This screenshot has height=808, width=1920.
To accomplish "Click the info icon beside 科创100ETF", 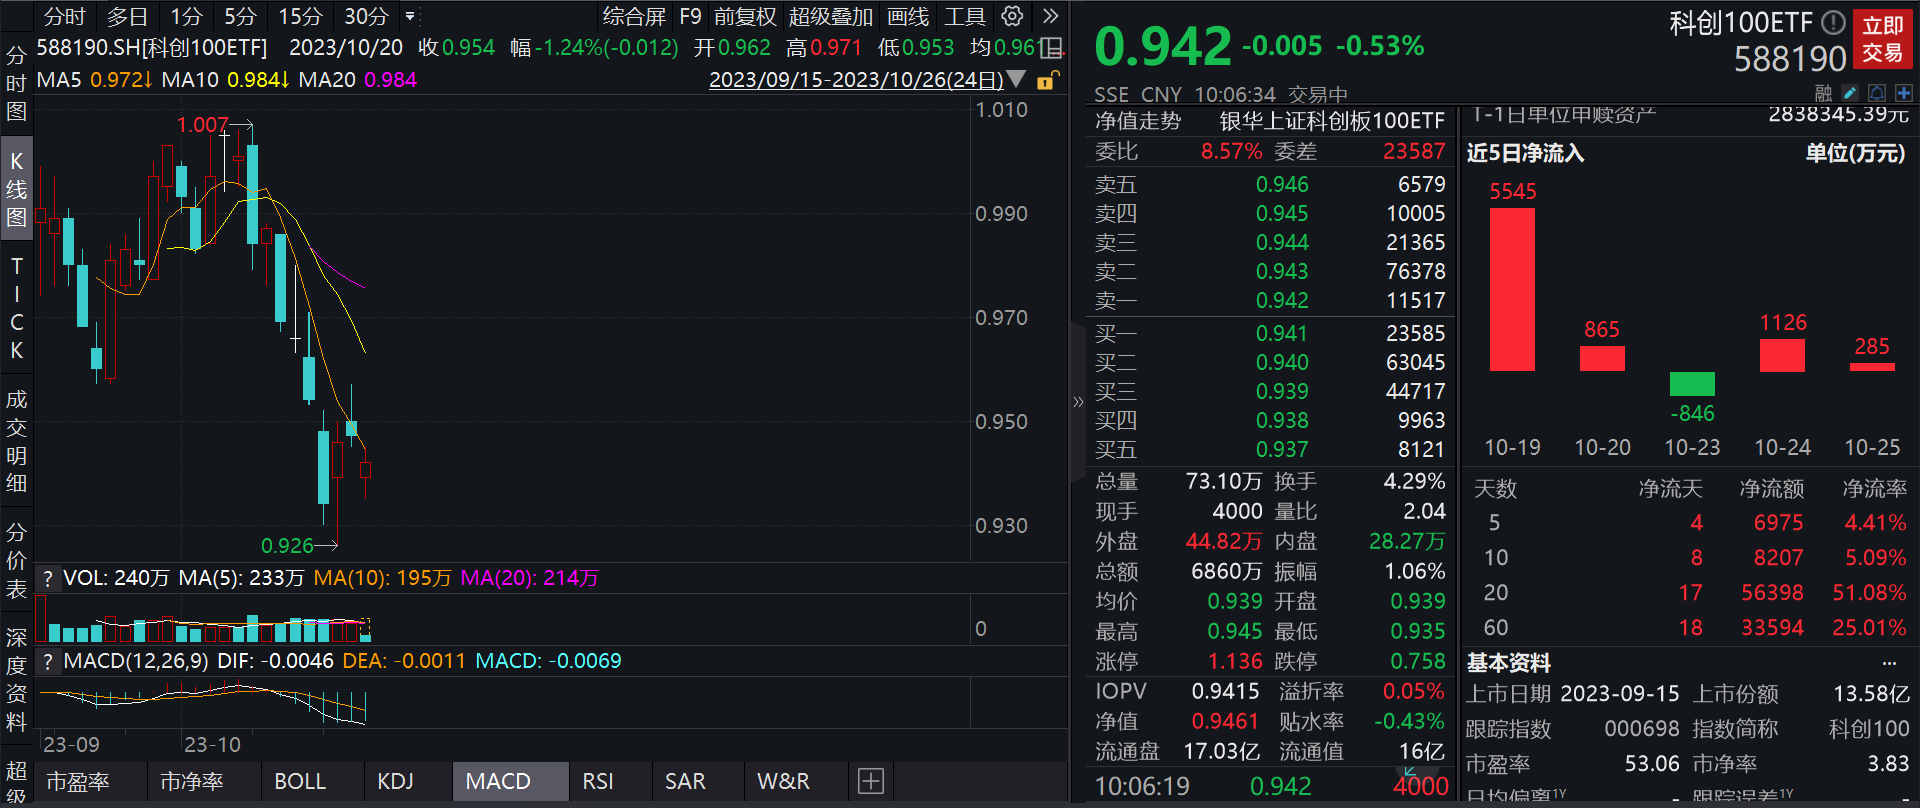I will coord(1832,22).
